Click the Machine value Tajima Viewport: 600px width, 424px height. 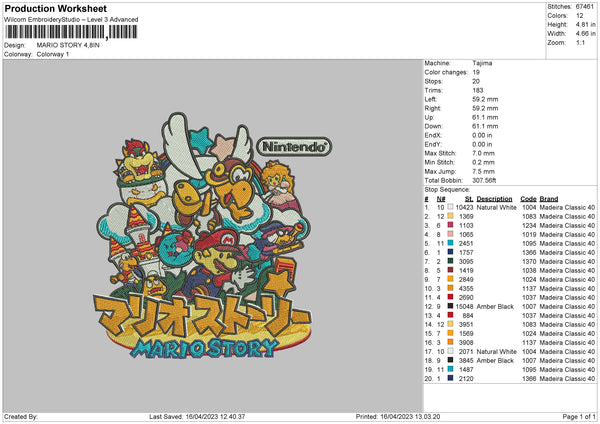(482, 63)
